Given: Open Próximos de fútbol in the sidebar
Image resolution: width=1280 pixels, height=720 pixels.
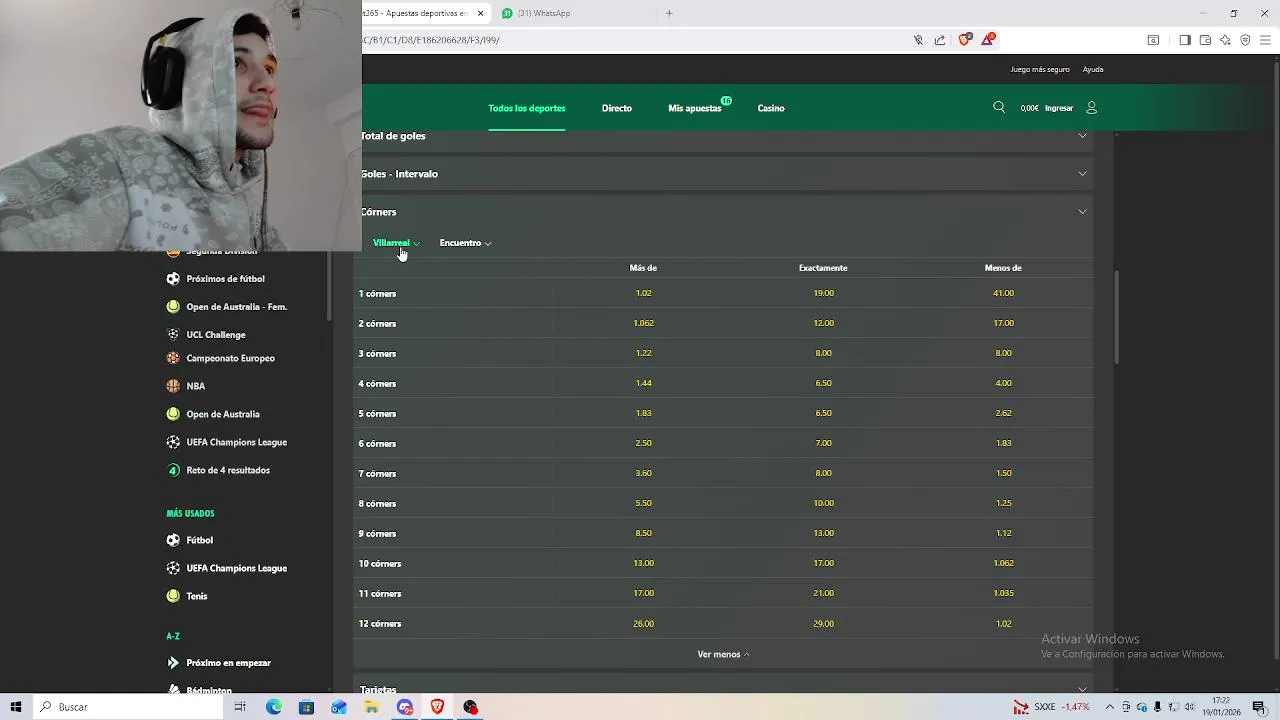Looking at the screenshot, I should click(x=226, y=279).
